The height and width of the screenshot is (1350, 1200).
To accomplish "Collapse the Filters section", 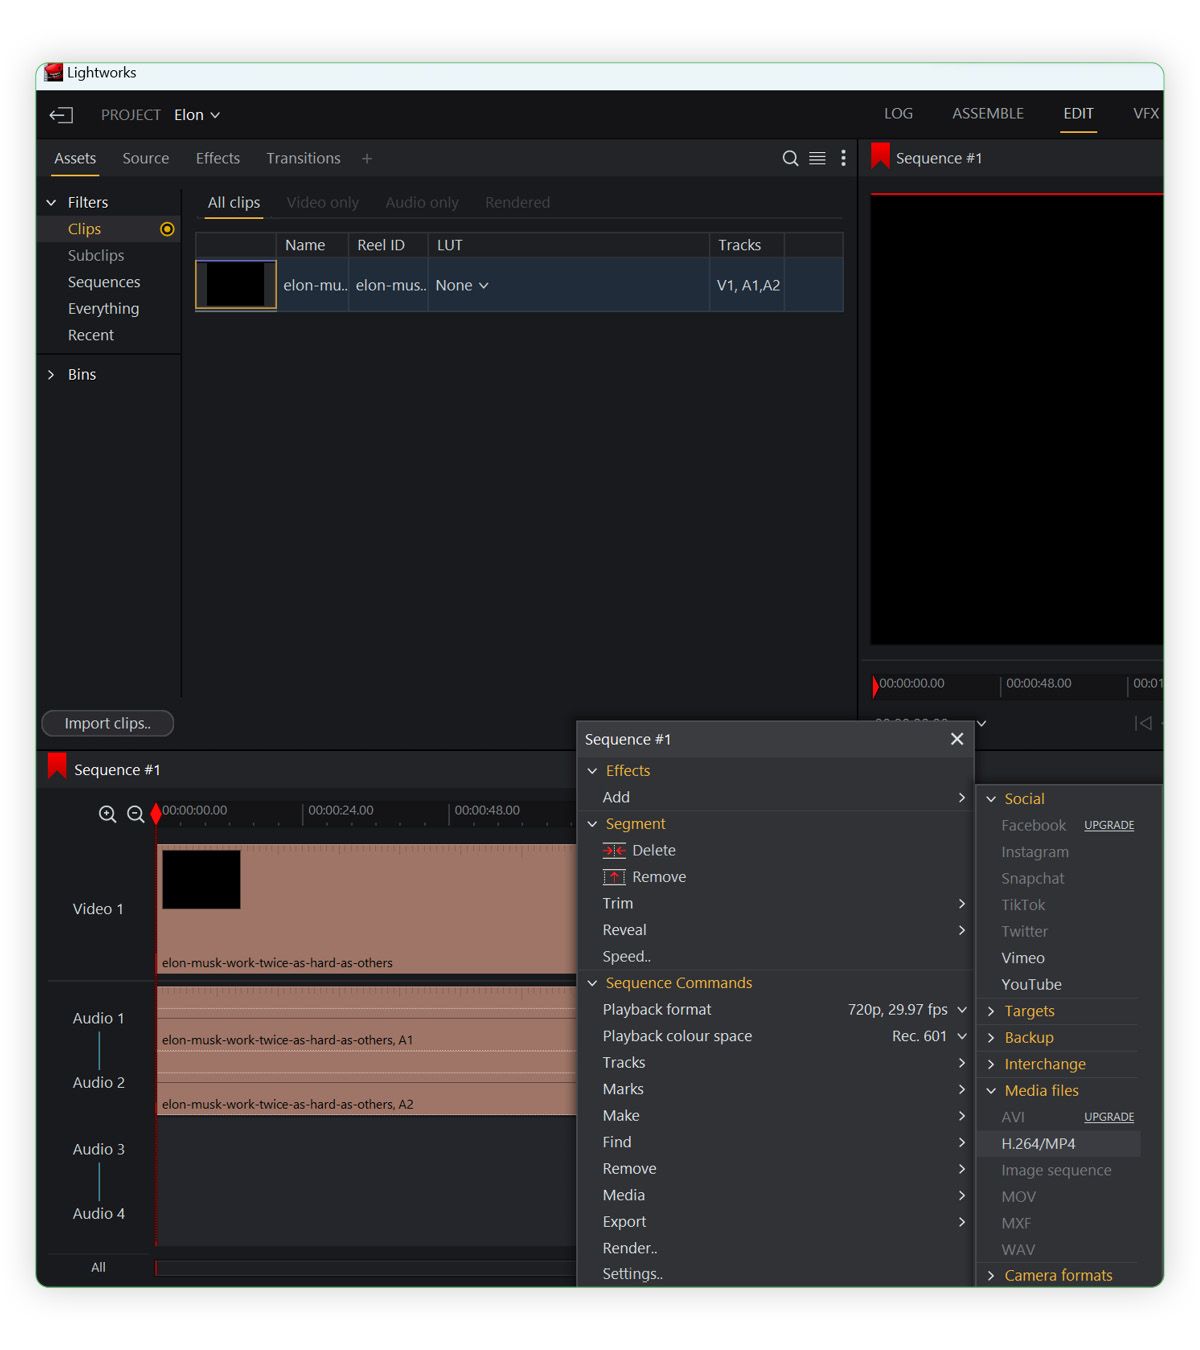I will click(x=51, y=202).
